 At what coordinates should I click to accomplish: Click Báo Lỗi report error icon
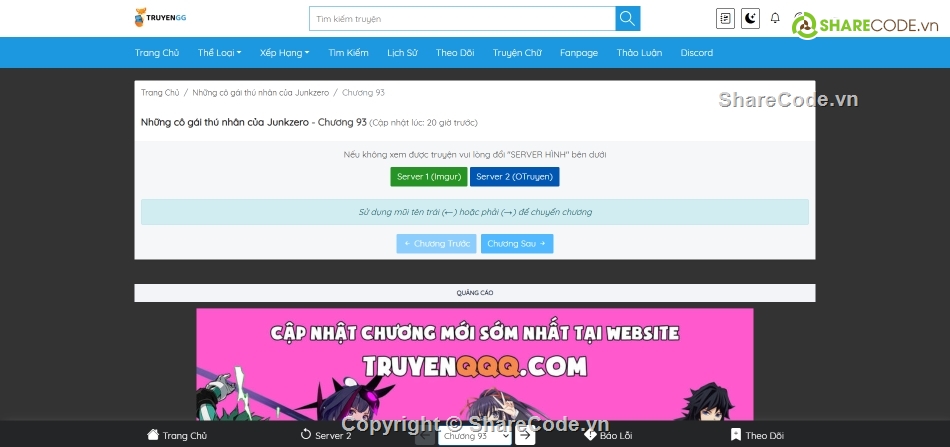[590, 435]
